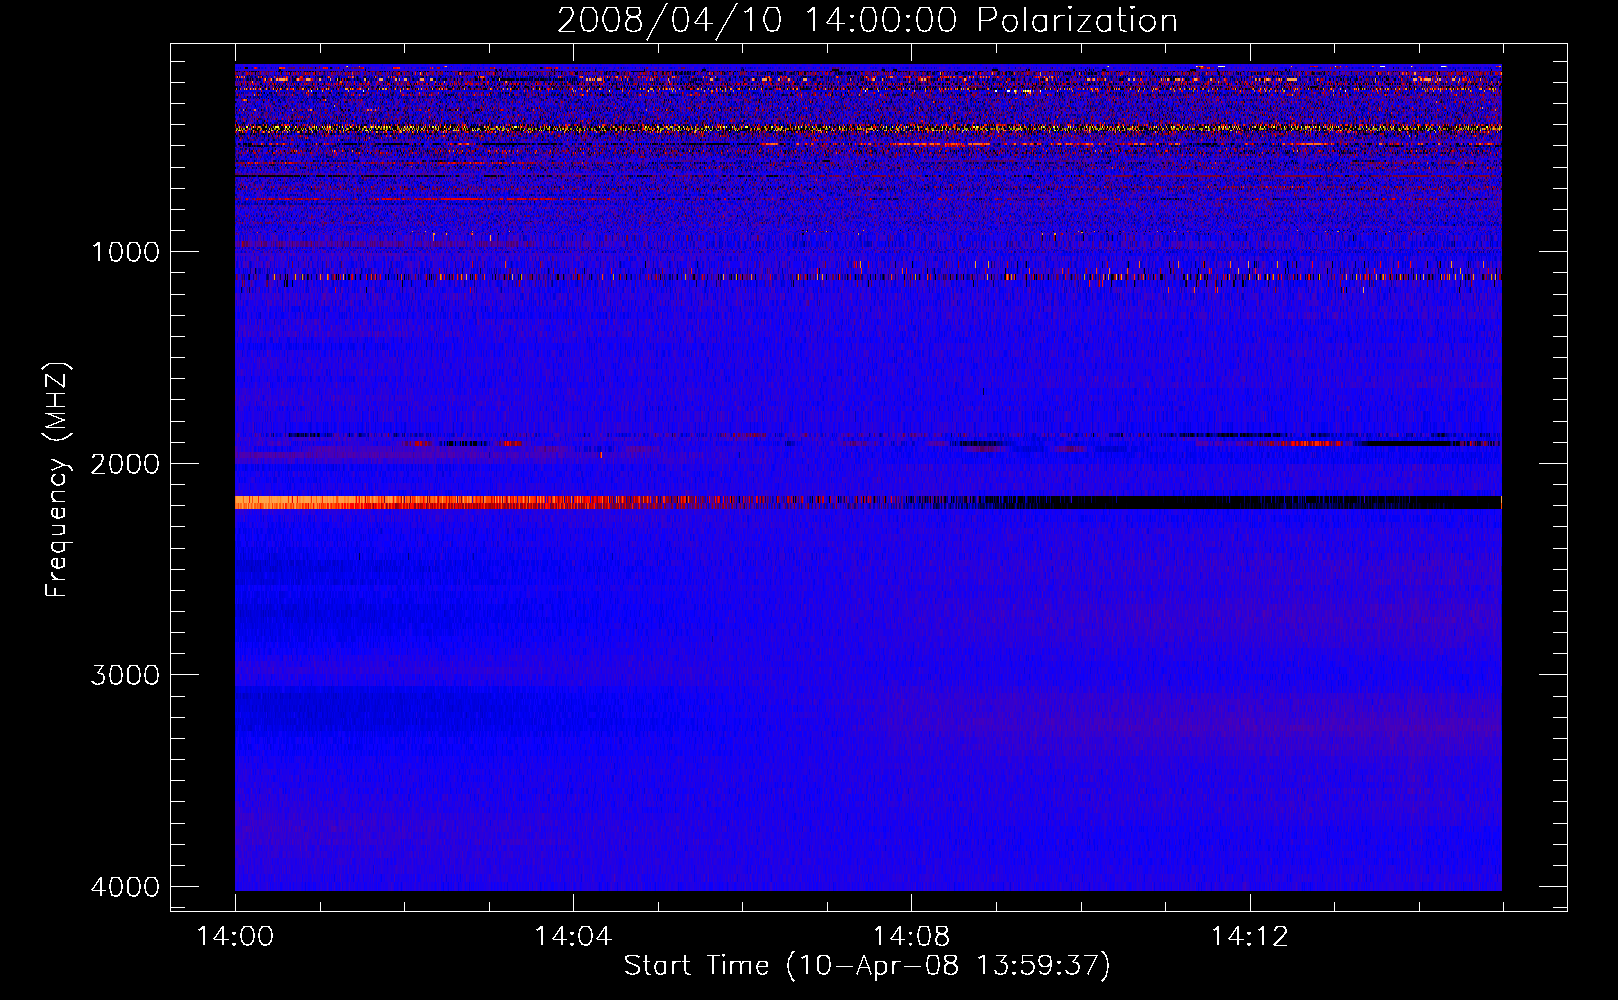Click the 14:12 time tick label
Screen dimensions: 1618x1000
[x=1249, y=937]
